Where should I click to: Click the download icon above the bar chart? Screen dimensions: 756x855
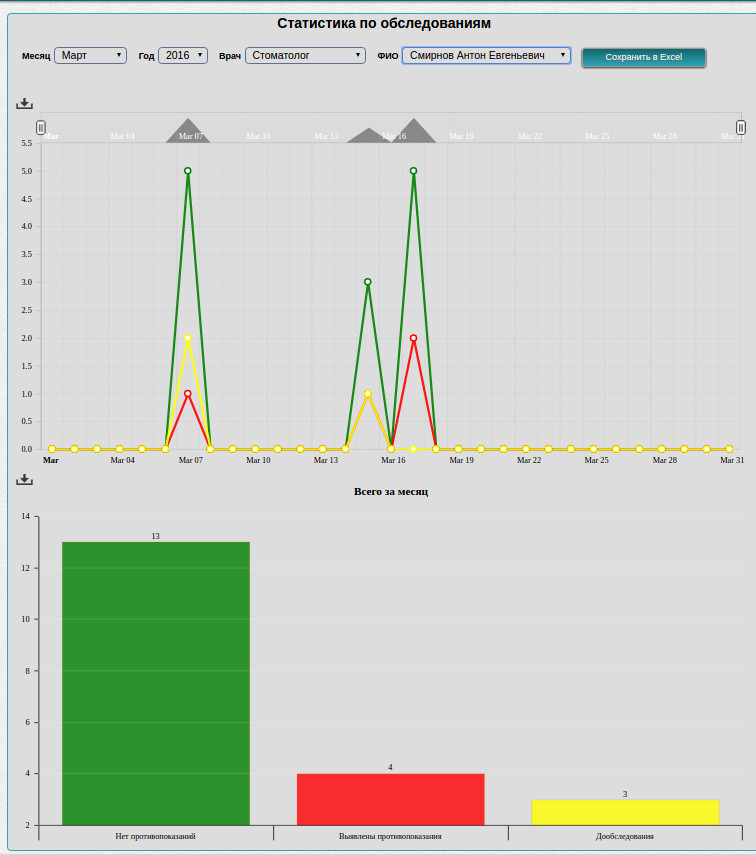pos(25,479)
